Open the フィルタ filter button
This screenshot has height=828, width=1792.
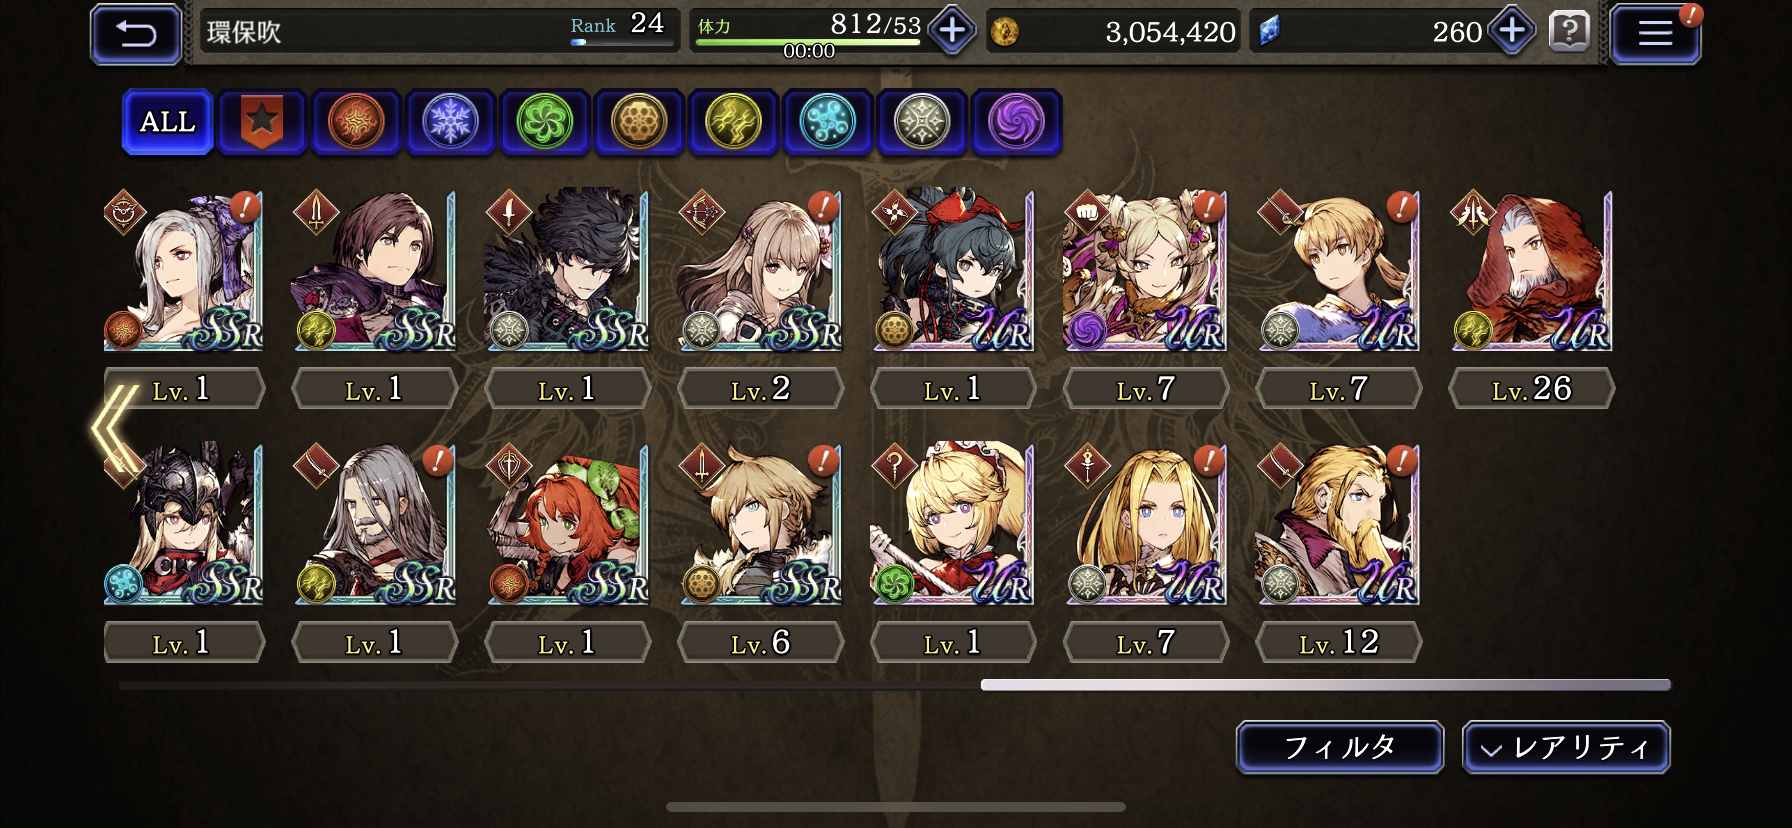[1340, 748]
